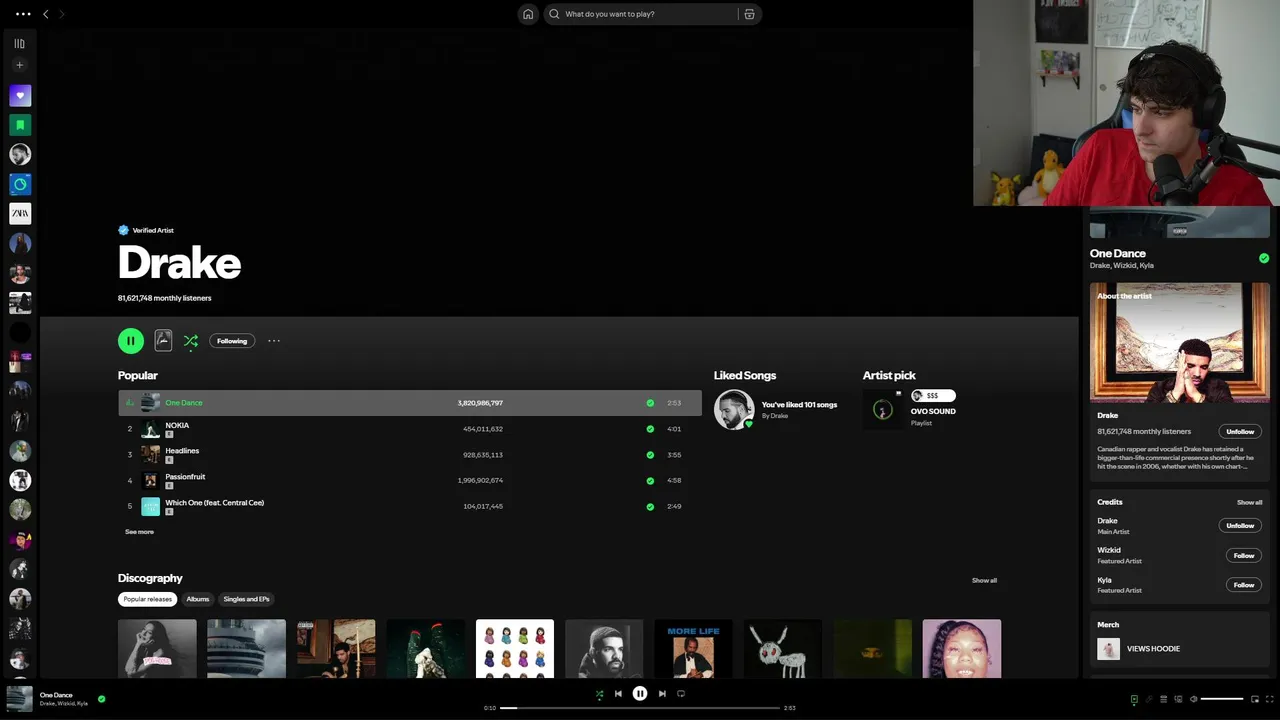Select the Popular releases tab

tap(147, 599)
